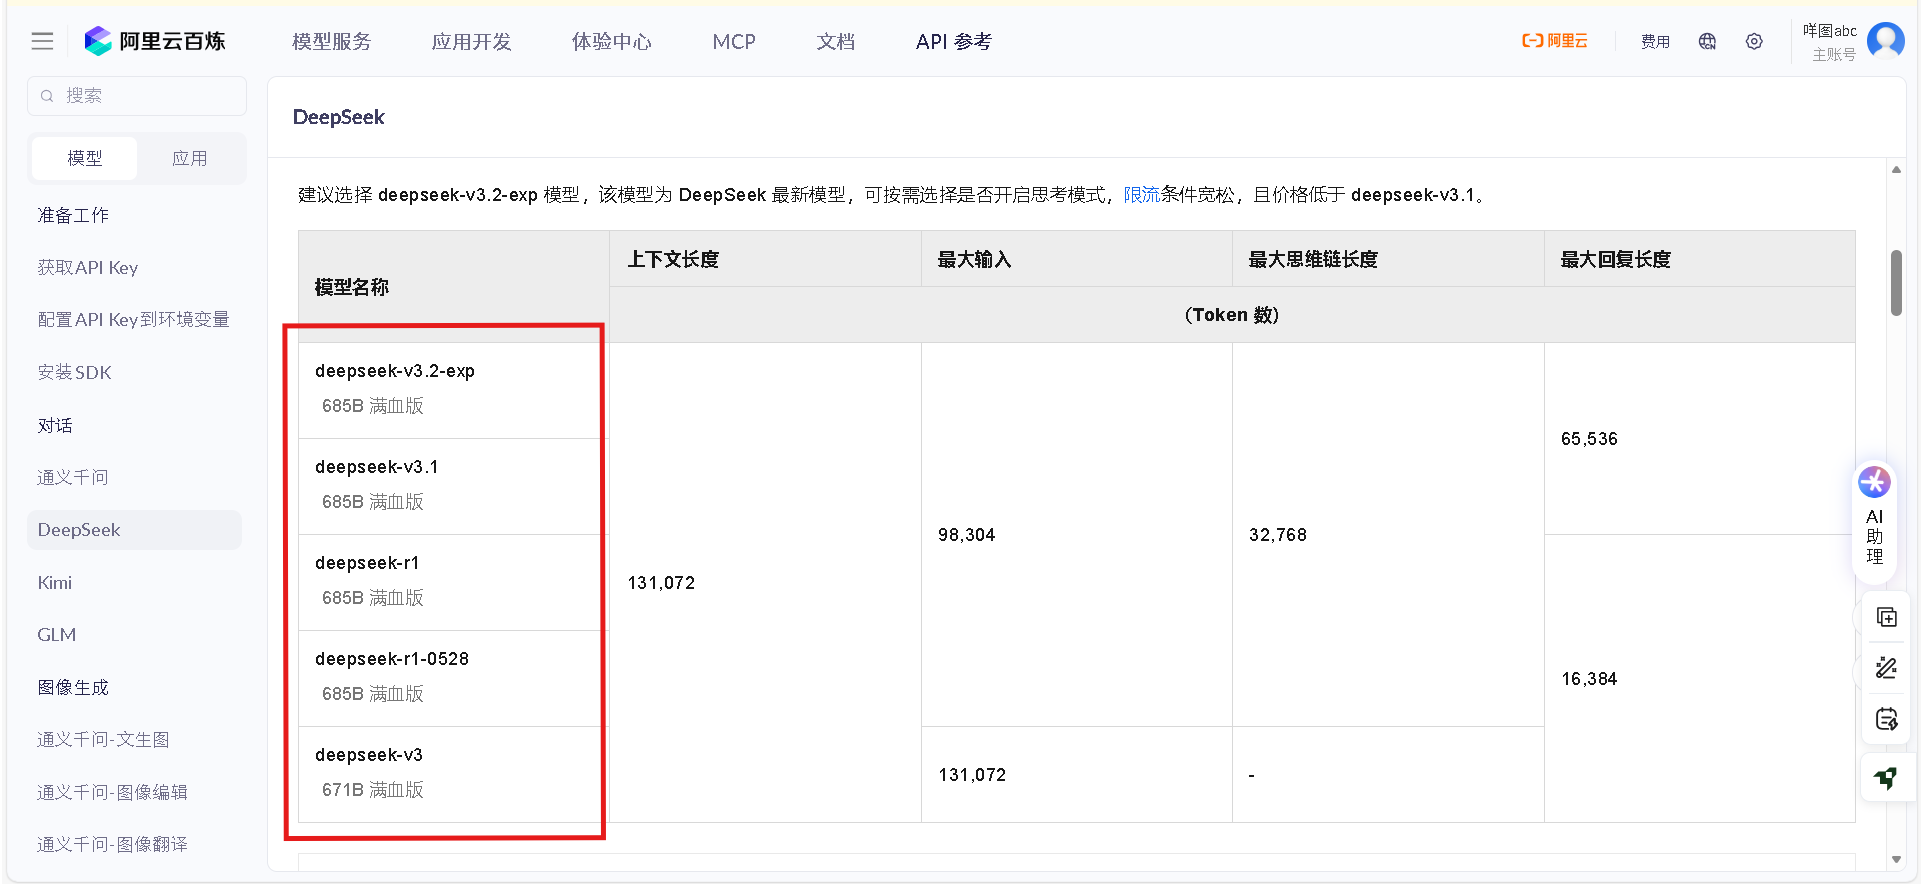Click the feedback note floating icon
Viewport: 1921px width, 884px height.
pos(1886,719)
